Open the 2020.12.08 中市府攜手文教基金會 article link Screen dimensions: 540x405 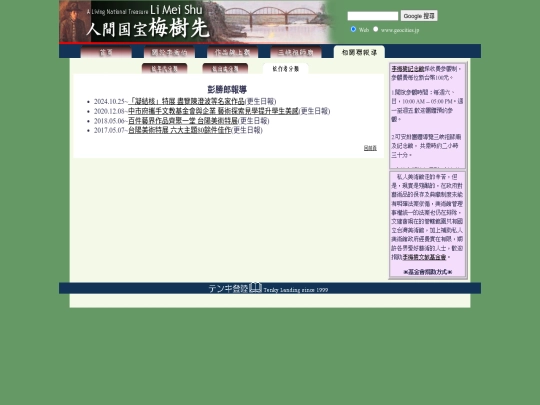213,111
